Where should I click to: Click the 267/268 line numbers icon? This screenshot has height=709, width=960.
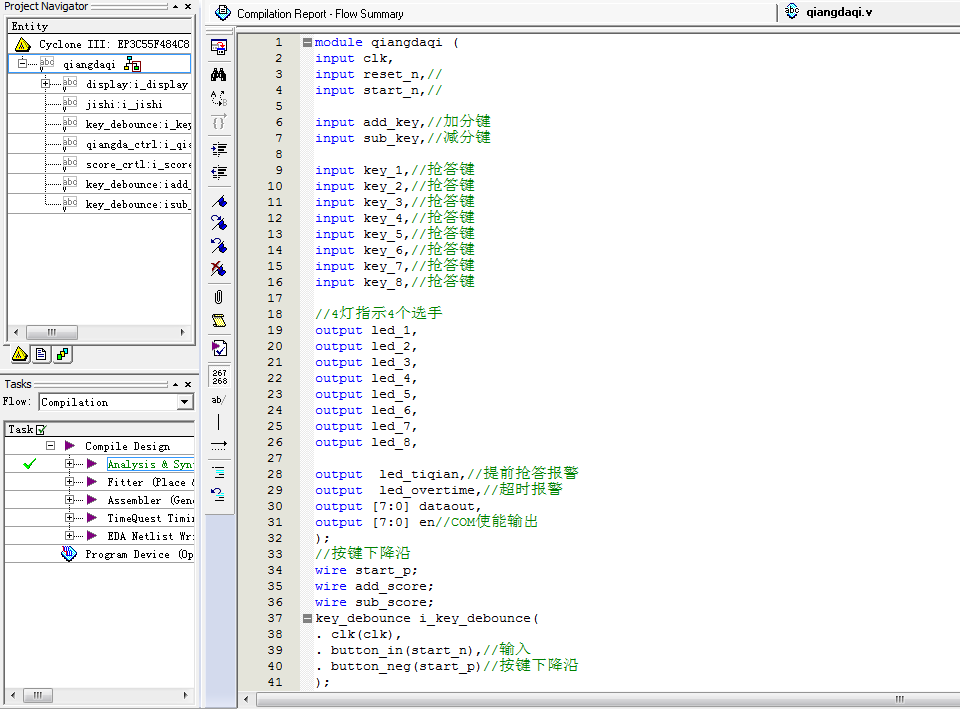click(x=218, y=376)
